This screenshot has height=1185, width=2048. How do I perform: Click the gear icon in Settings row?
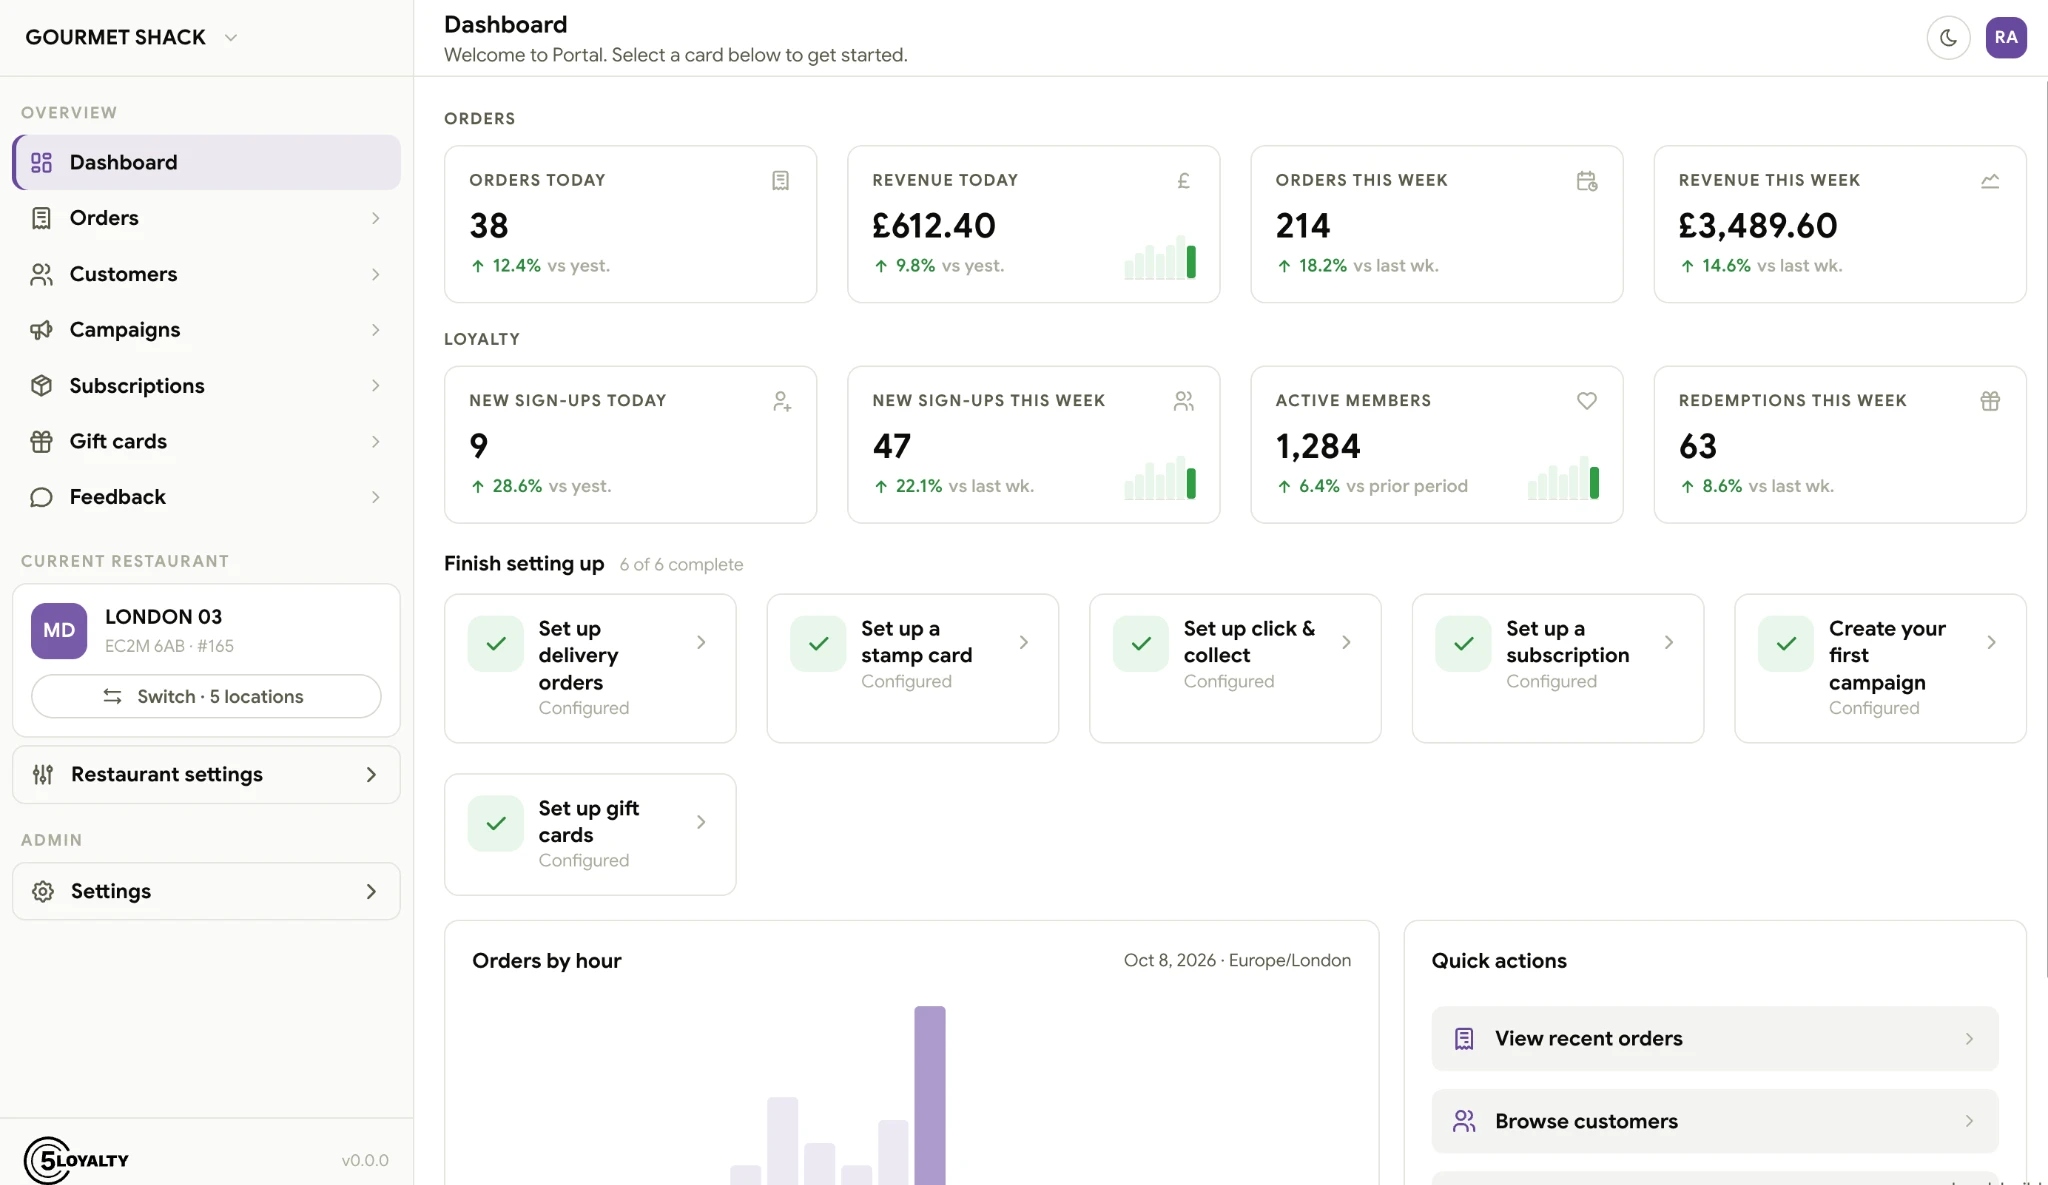43,891
